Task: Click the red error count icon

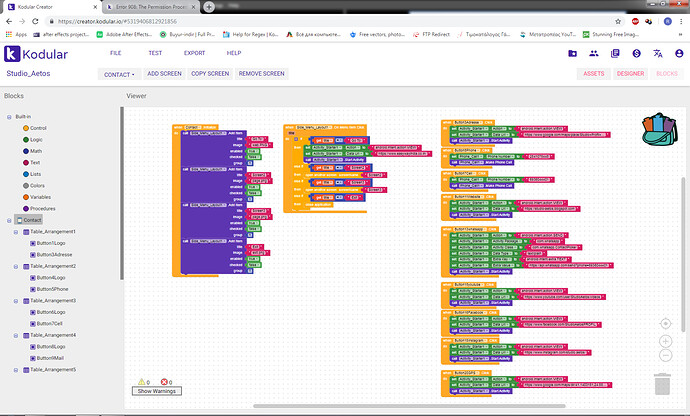Action: 164,382
